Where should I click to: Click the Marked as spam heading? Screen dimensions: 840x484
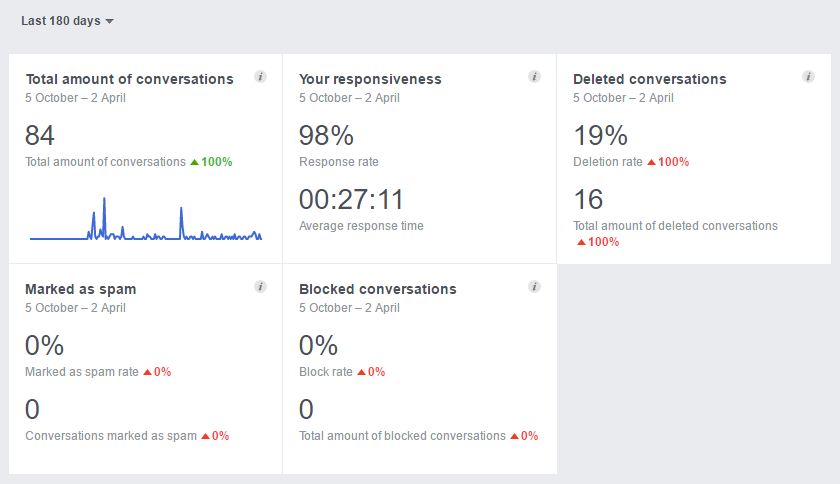click(80, 289)
